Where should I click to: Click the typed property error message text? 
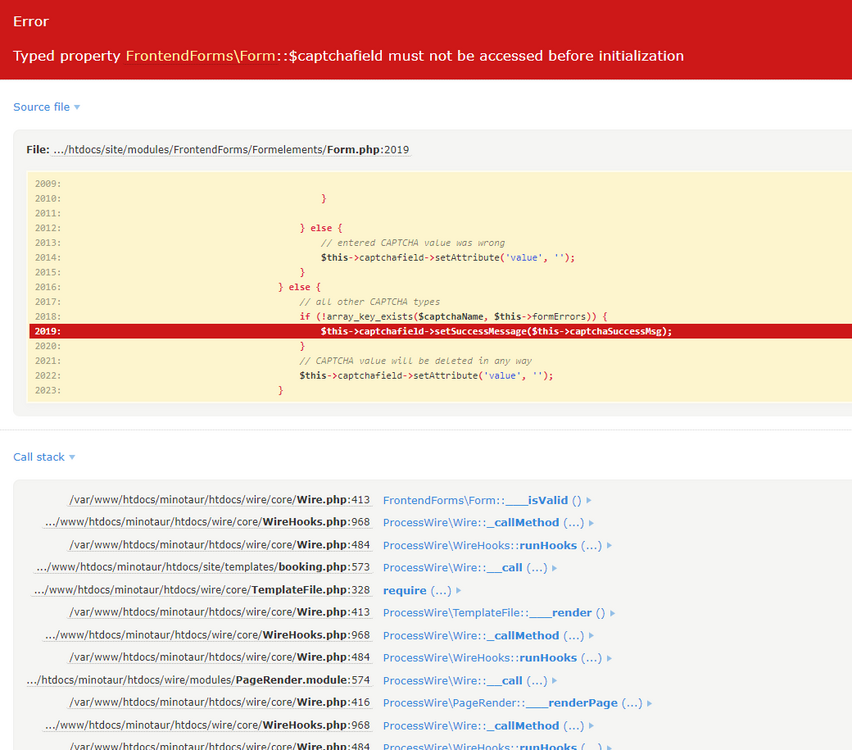(348, 56)
